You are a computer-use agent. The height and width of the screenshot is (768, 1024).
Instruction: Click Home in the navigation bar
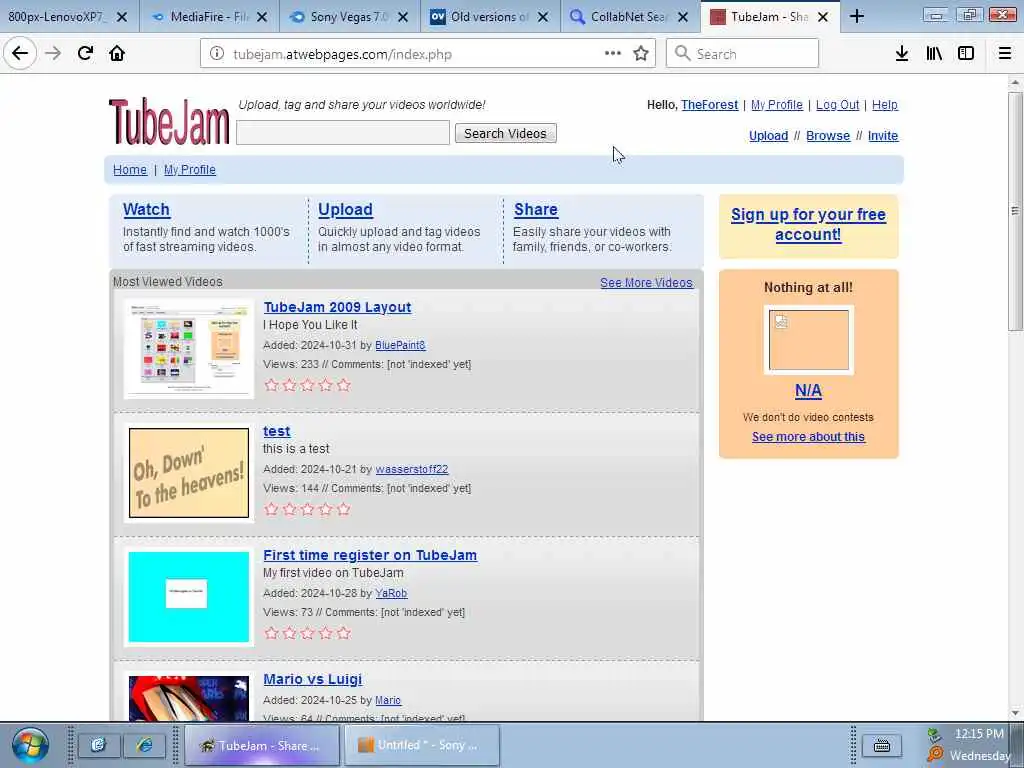tap(130, 170)
